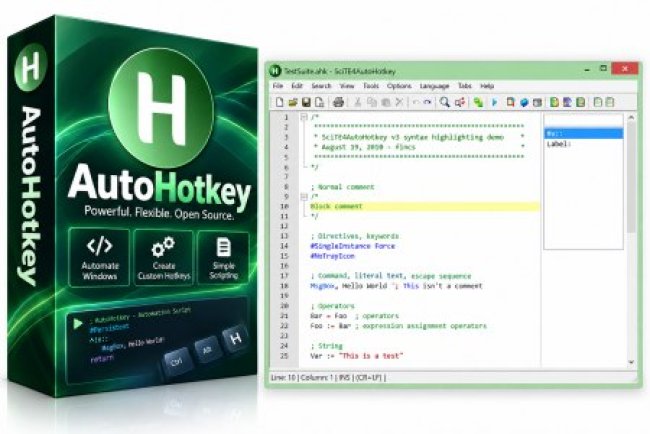Viewport: 650px width, 434px height.
Task: Click the first pale grey document icon
Action: point(597,102)
